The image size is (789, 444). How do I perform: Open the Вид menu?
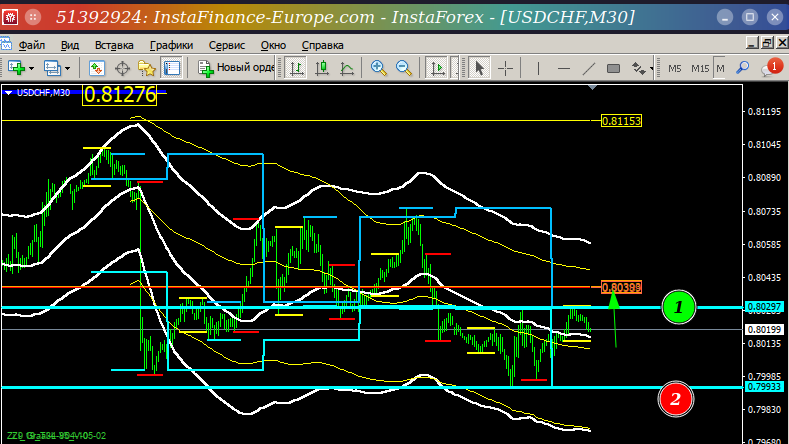coord(70,45)
